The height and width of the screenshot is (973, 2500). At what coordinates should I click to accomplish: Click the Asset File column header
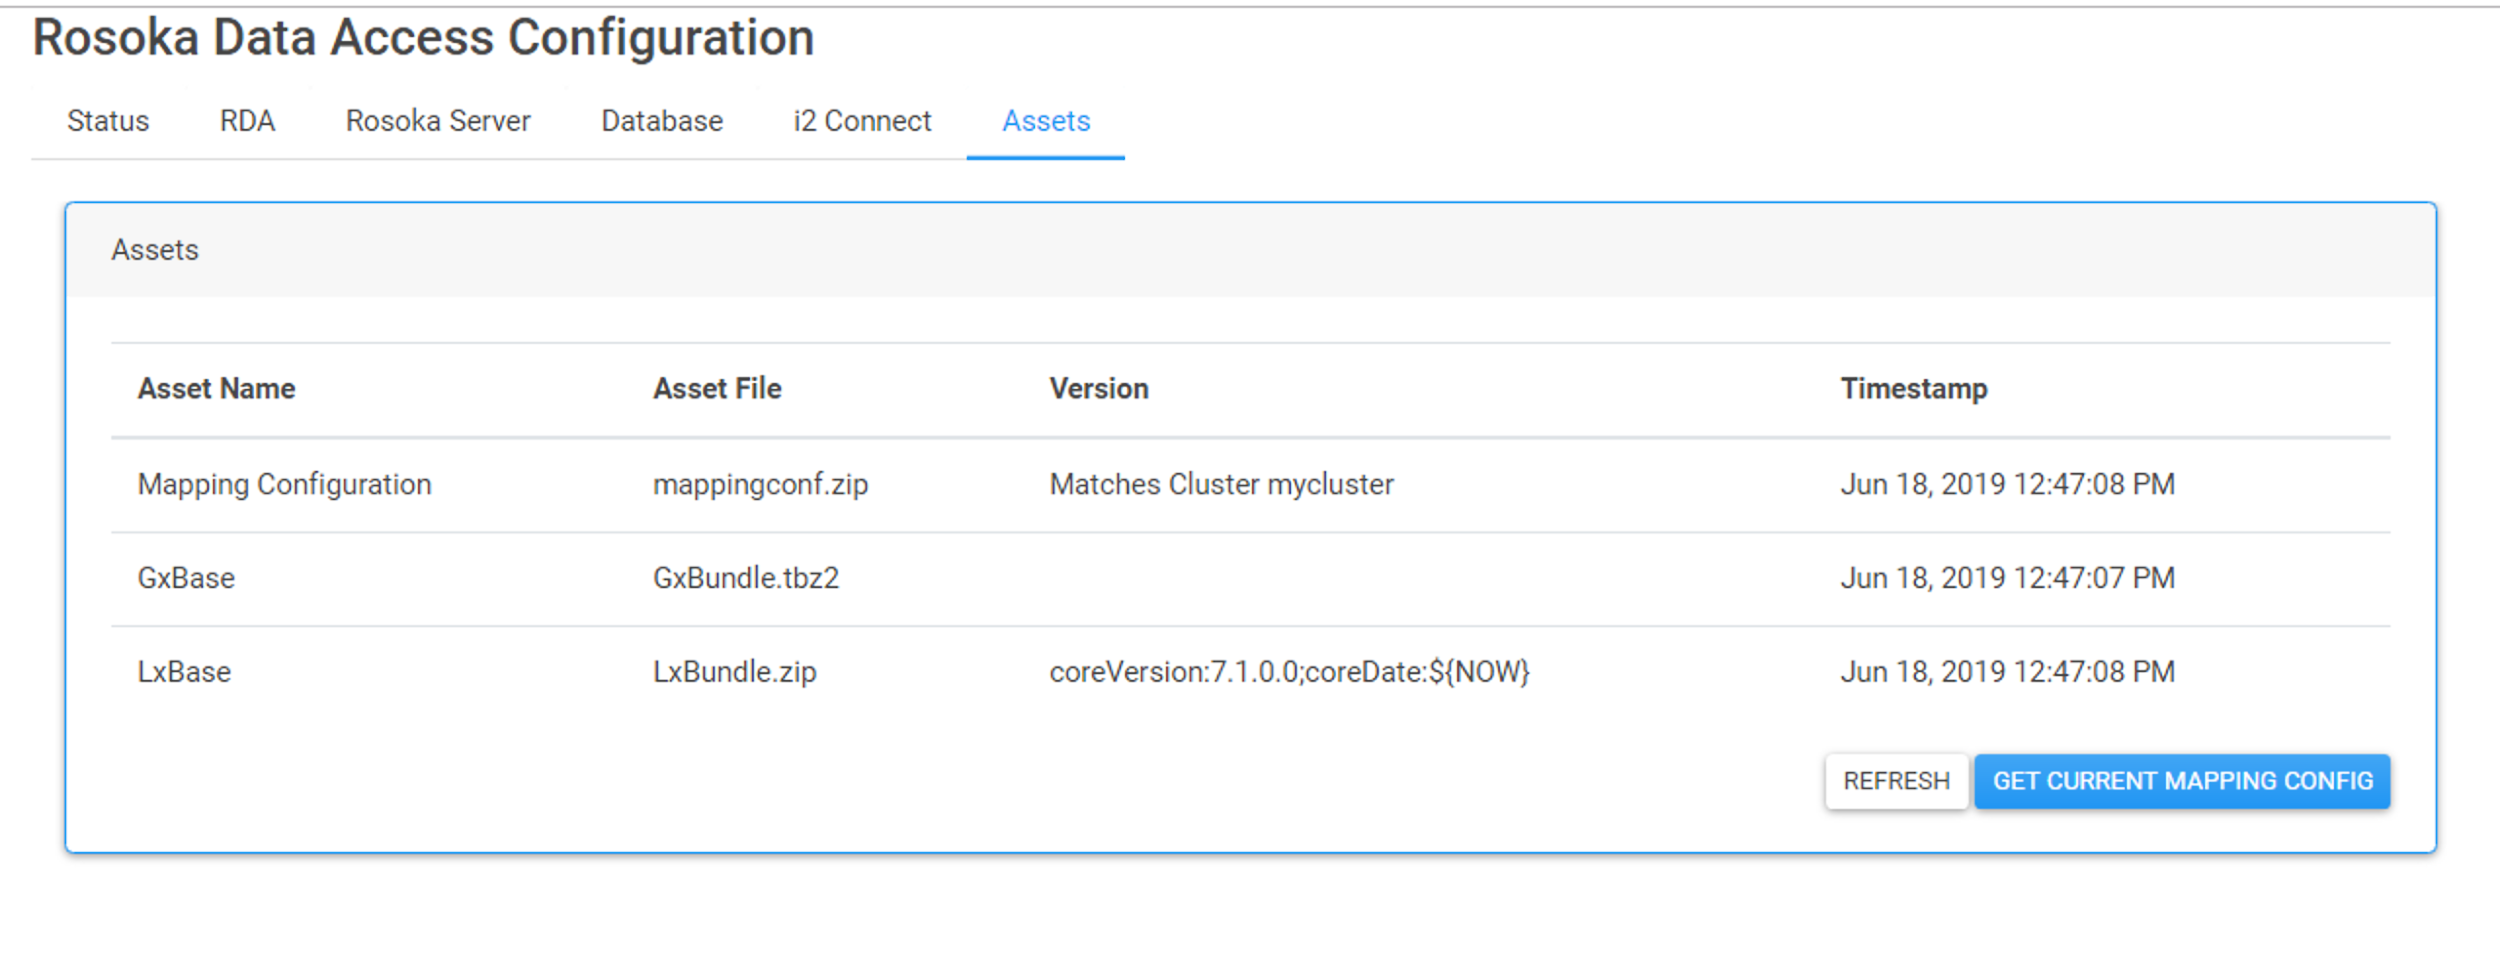tap(717, 389)
